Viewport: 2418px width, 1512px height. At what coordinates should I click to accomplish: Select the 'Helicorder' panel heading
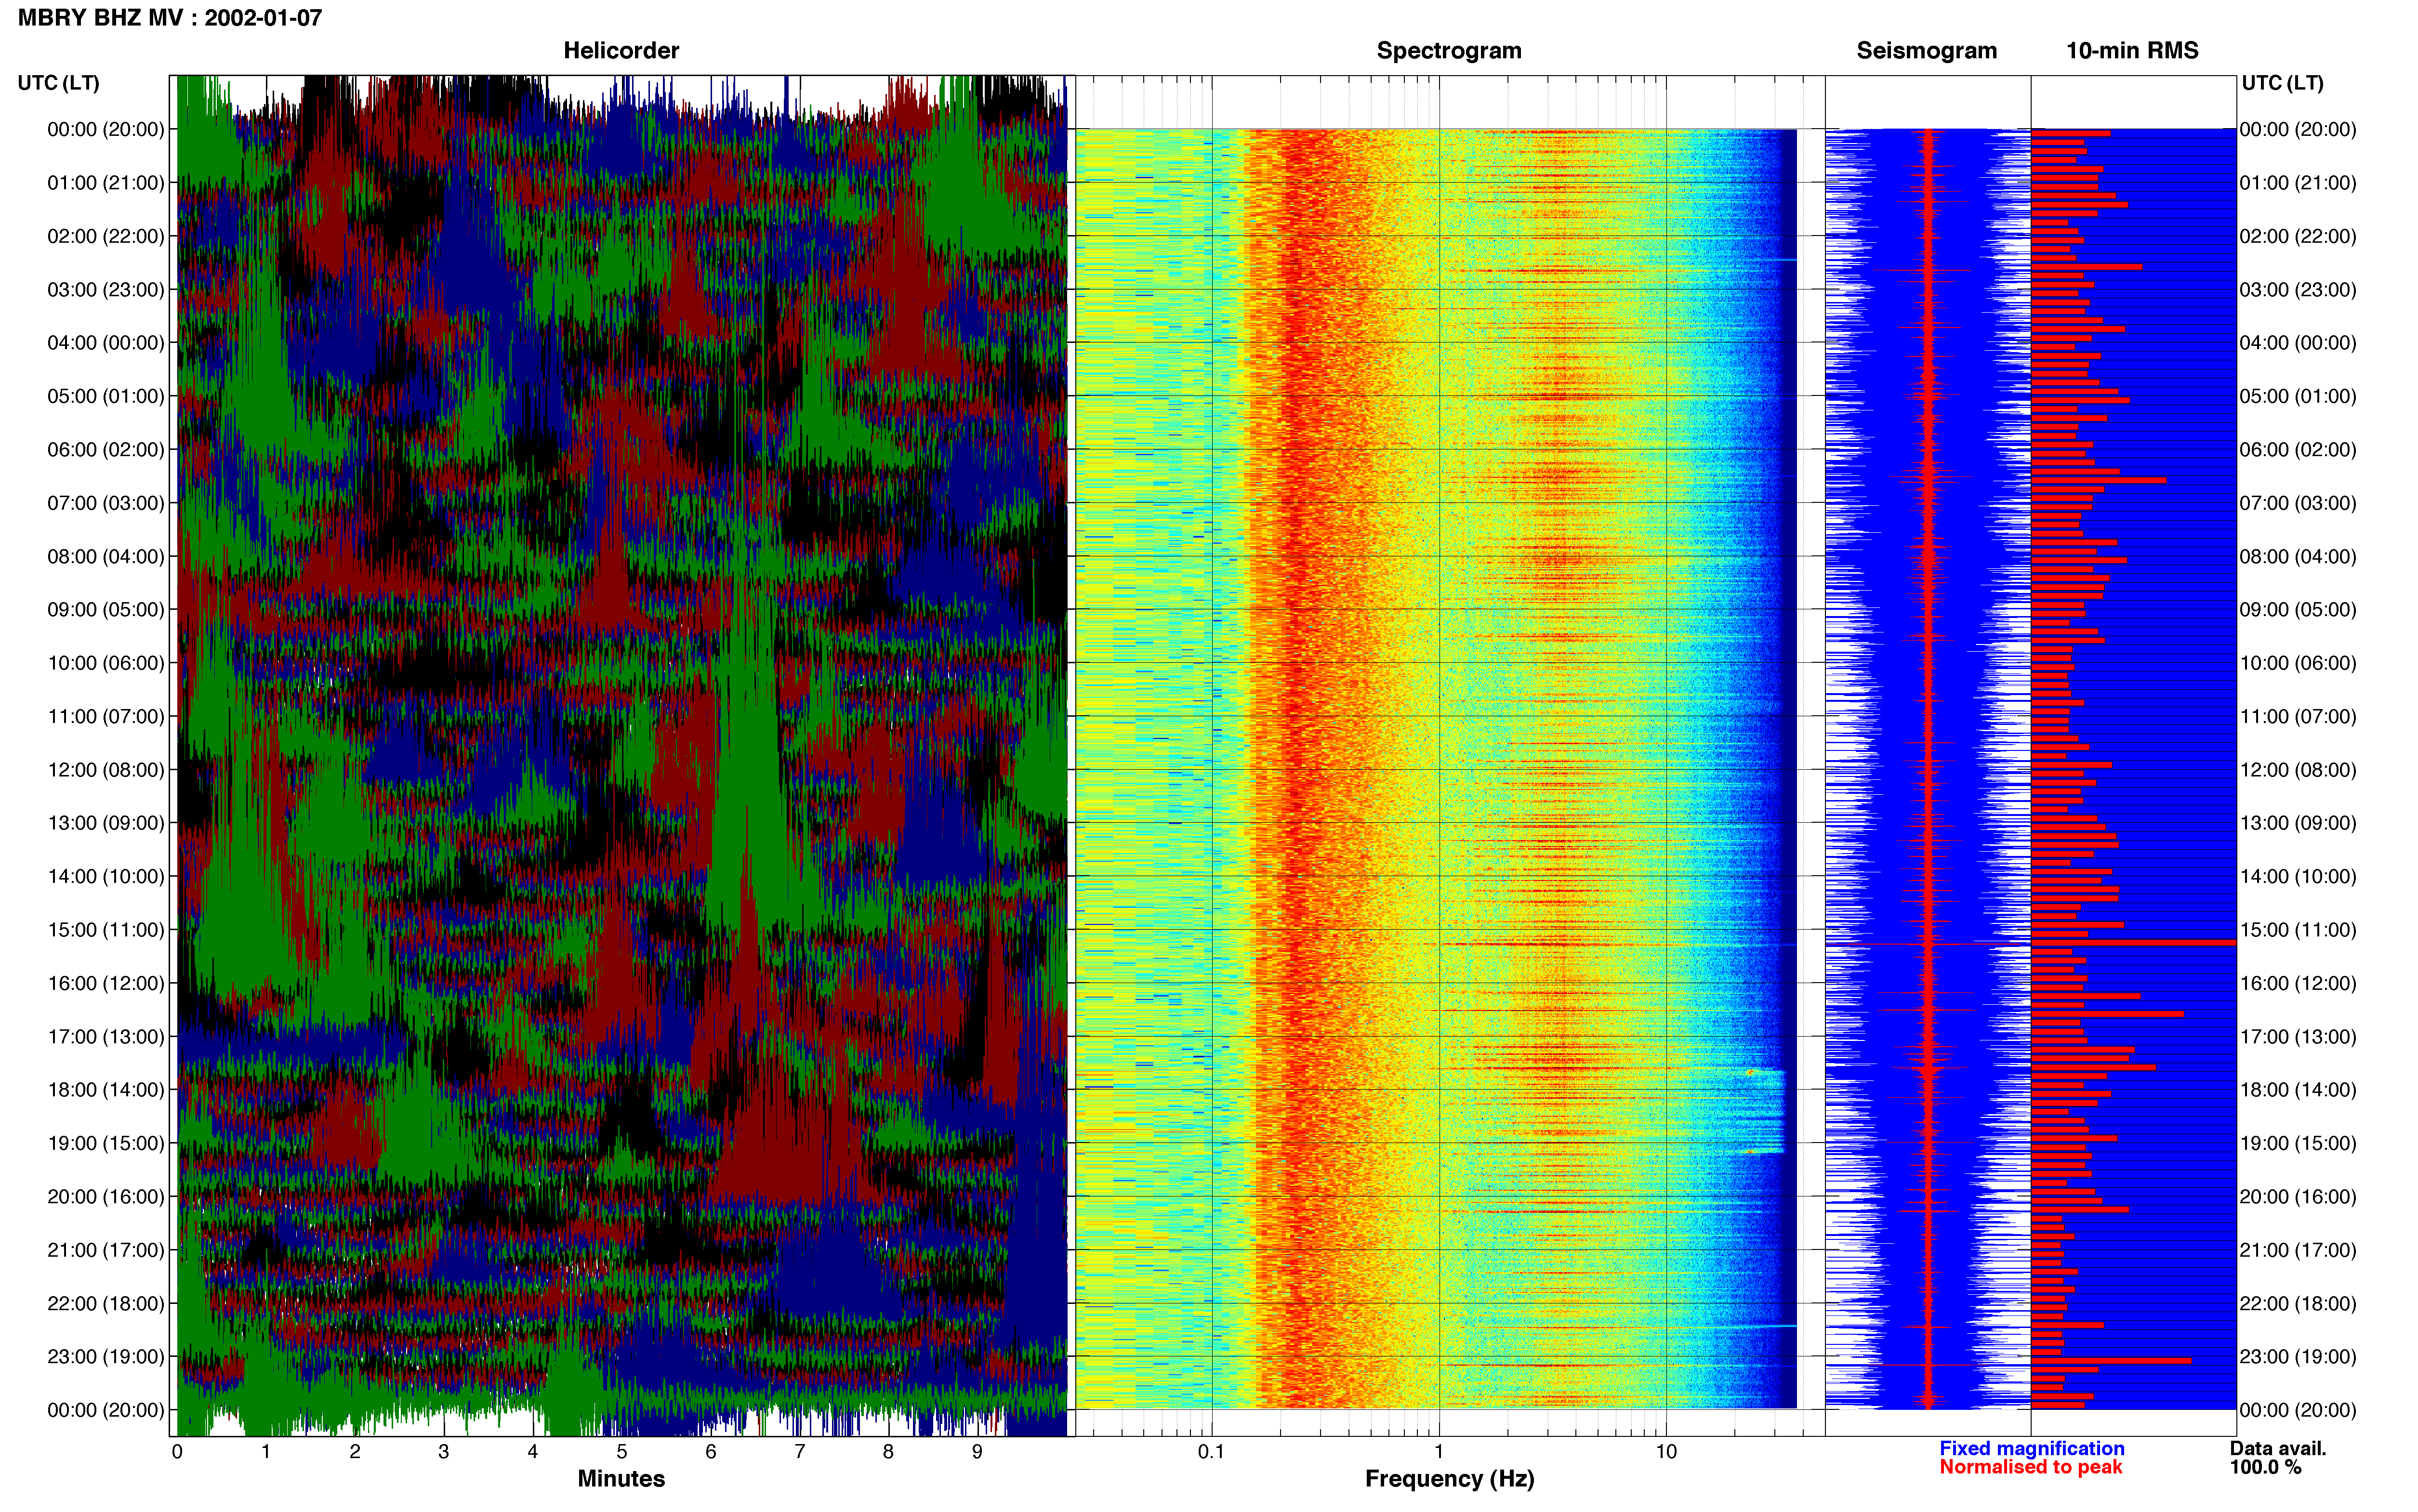[x=621, y=51]
